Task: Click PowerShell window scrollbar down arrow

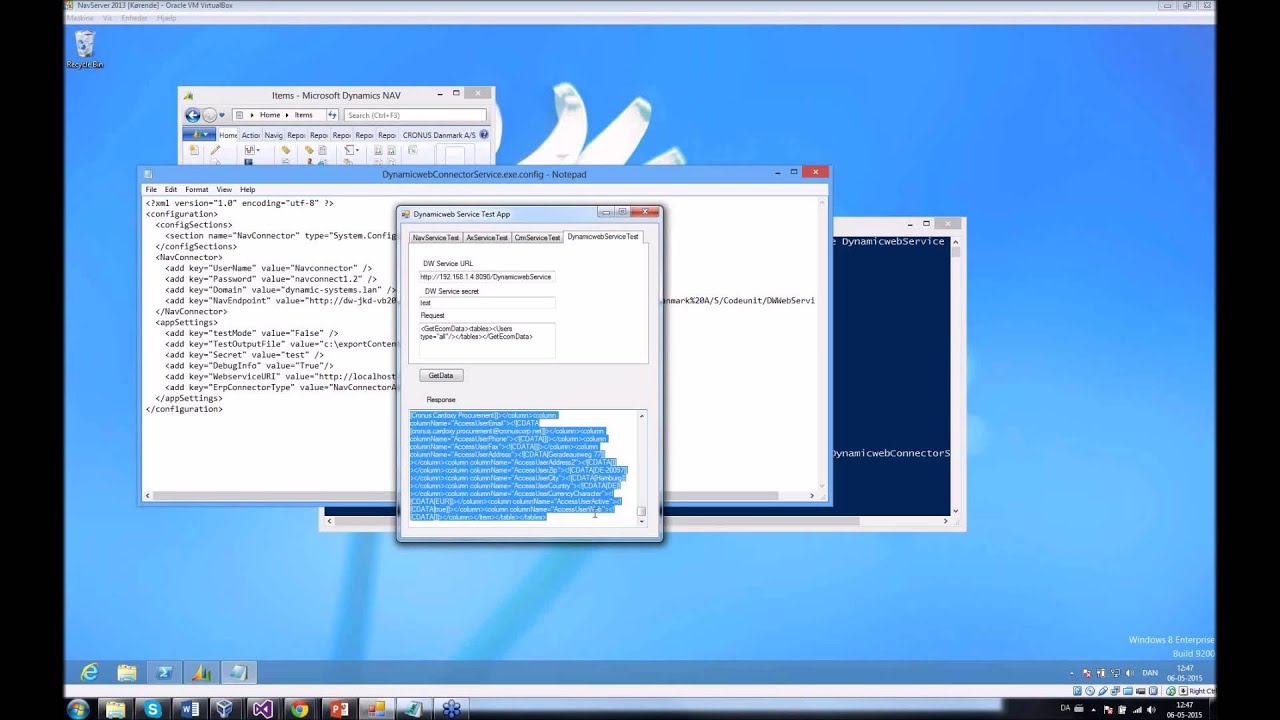Action: [956, 511]
